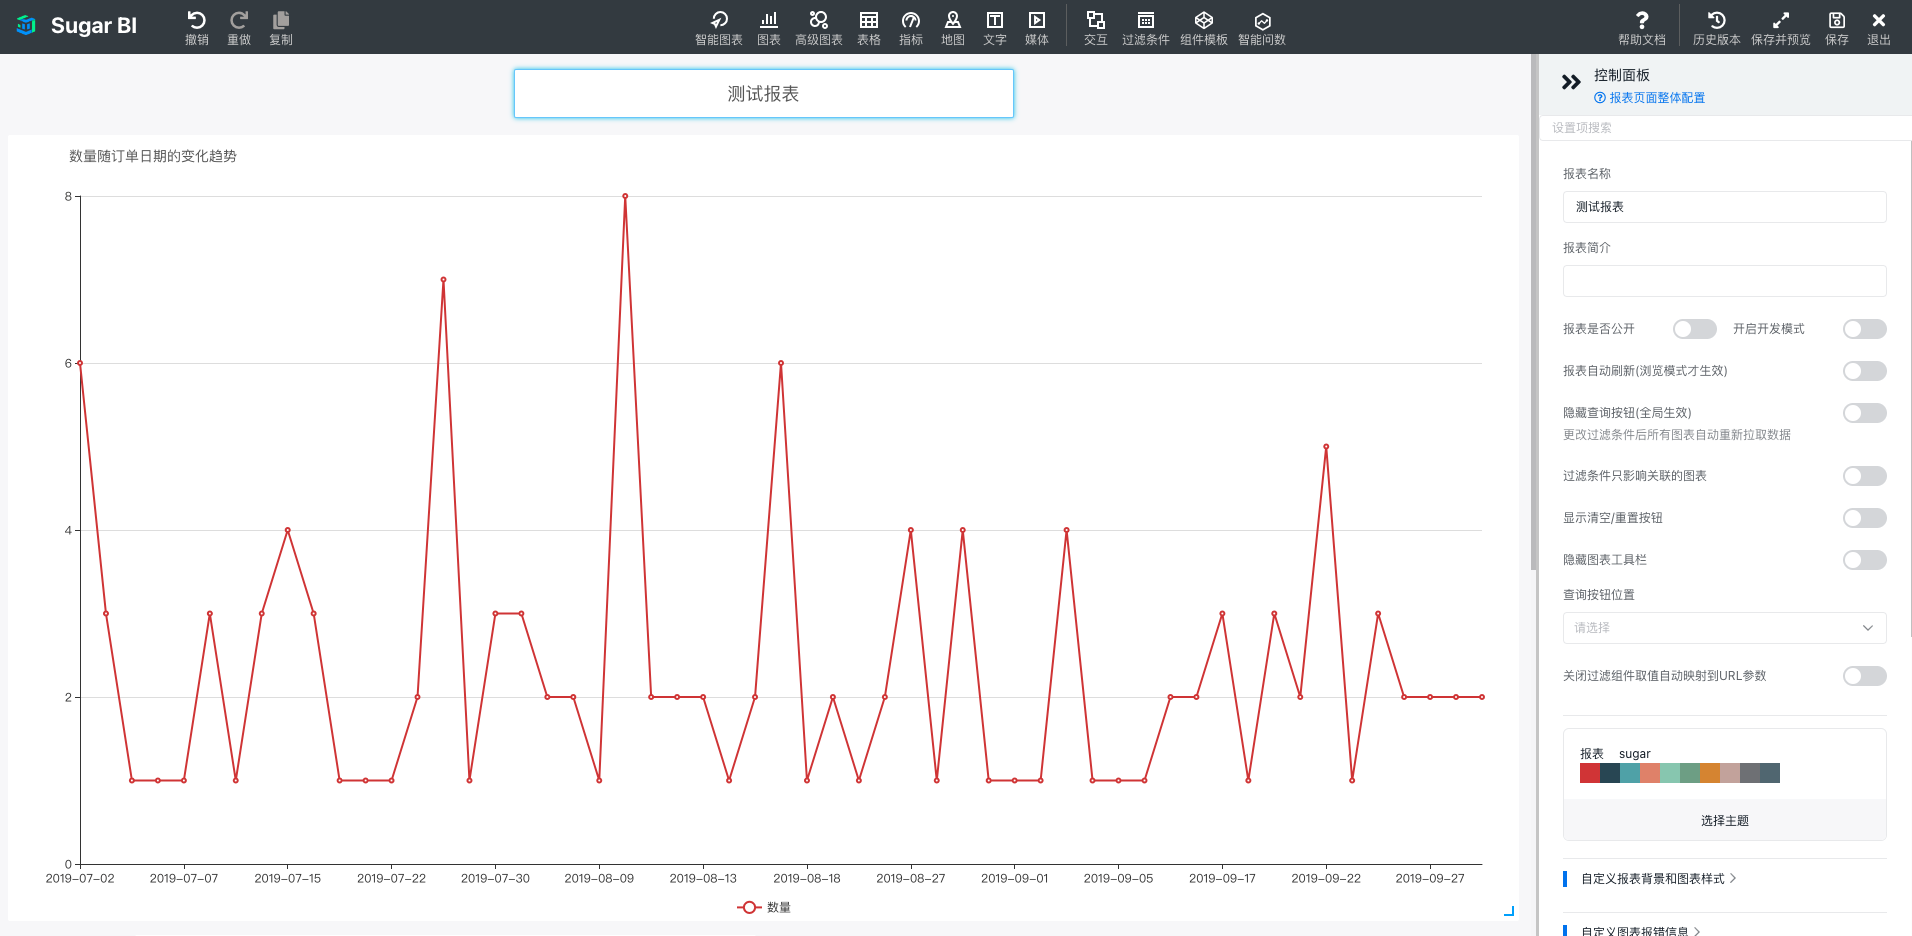
Task: Insert a 媒体 media component
Action: pyautogui.click(x=1037, y=27)
